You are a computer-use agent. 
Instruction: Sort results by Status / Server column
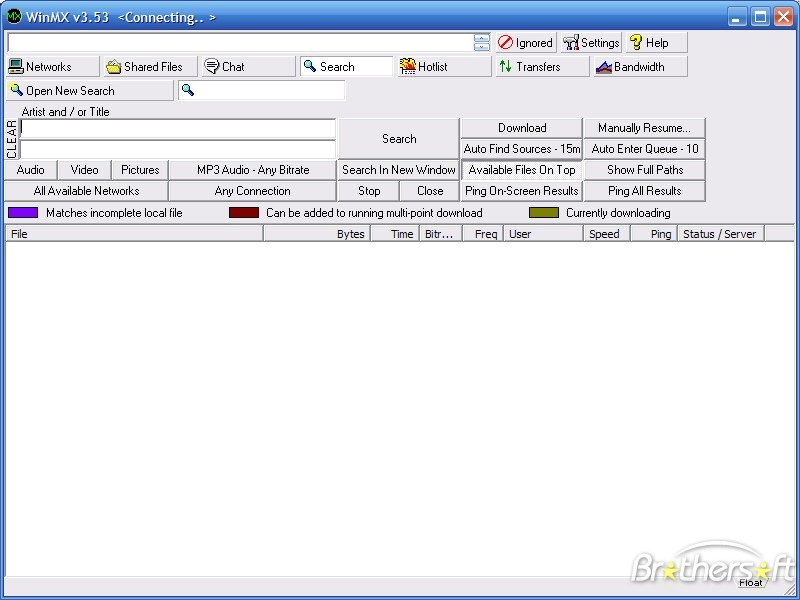pyautogui.click(x=721, y=234)
